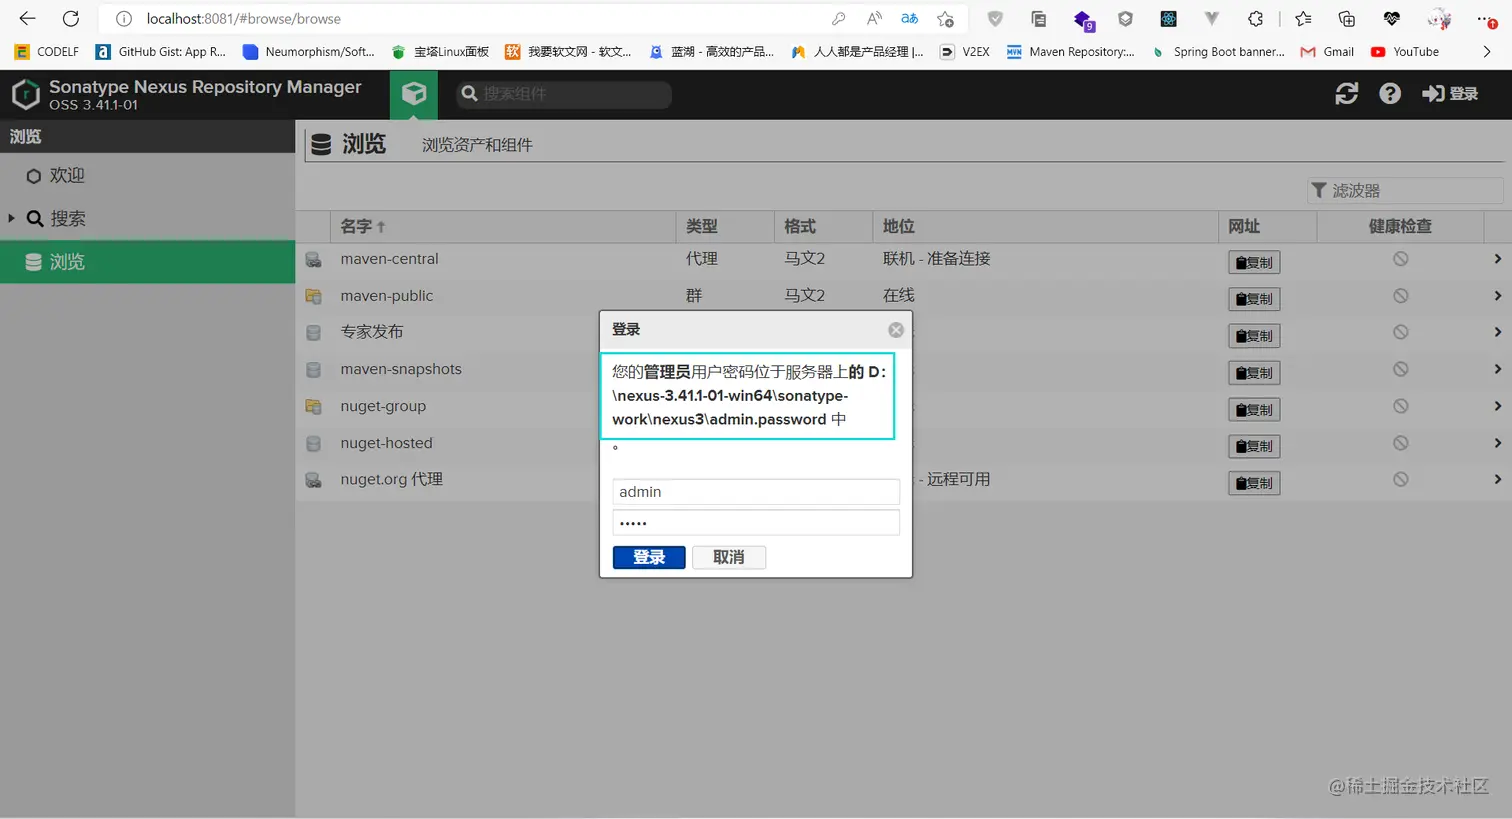The image size is (1512, 819).
Task: Expand maven-central row chevron
Action: click(1497, 259)
